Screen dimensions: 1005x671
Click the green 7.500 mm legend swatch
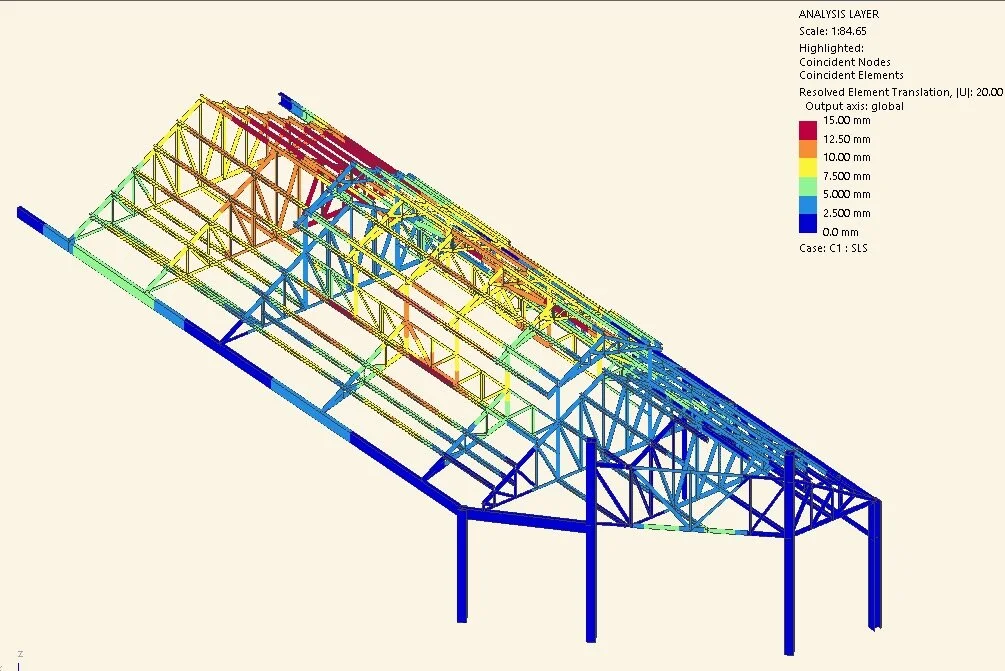click(808, 186)
